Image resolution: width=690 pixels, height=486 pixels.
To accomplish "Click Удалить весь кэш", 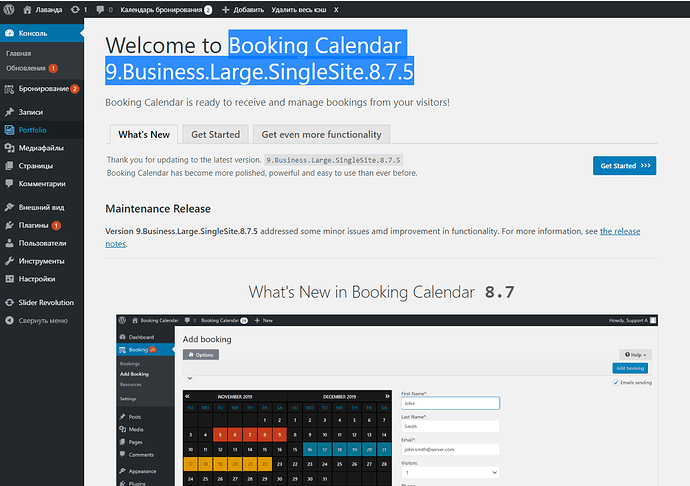I will tap(299, 10).
